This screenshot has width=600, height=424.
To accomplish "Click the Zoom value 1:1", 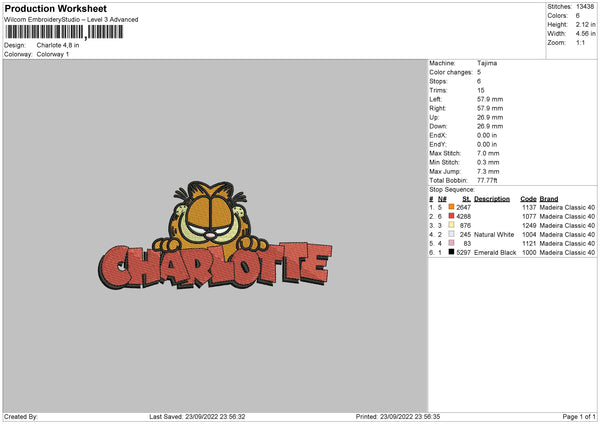I will pyautogui.click(x=580, y=42).
